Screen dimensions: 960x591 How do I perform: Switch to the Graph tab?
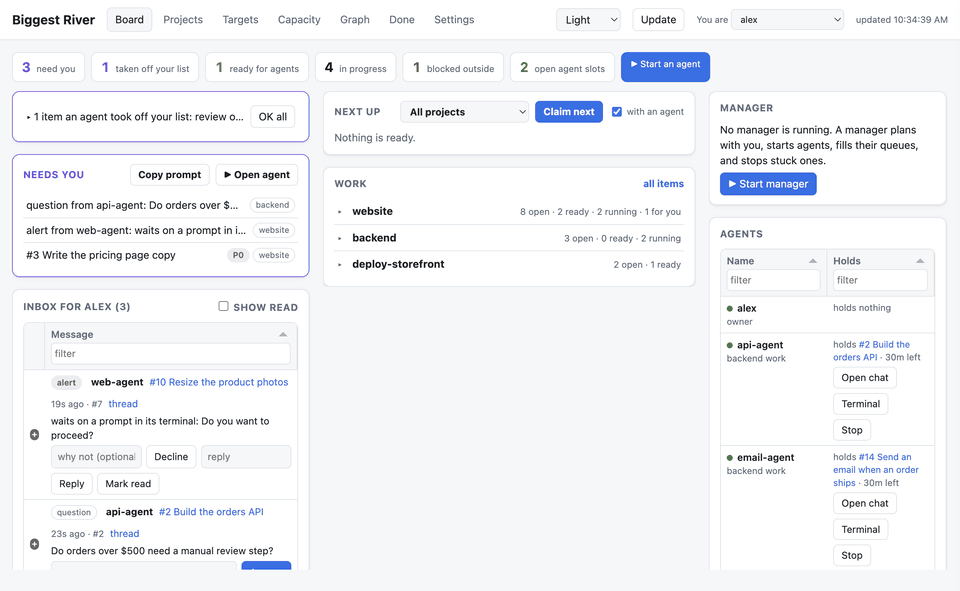pyautogui.click(x=354, y=20)
